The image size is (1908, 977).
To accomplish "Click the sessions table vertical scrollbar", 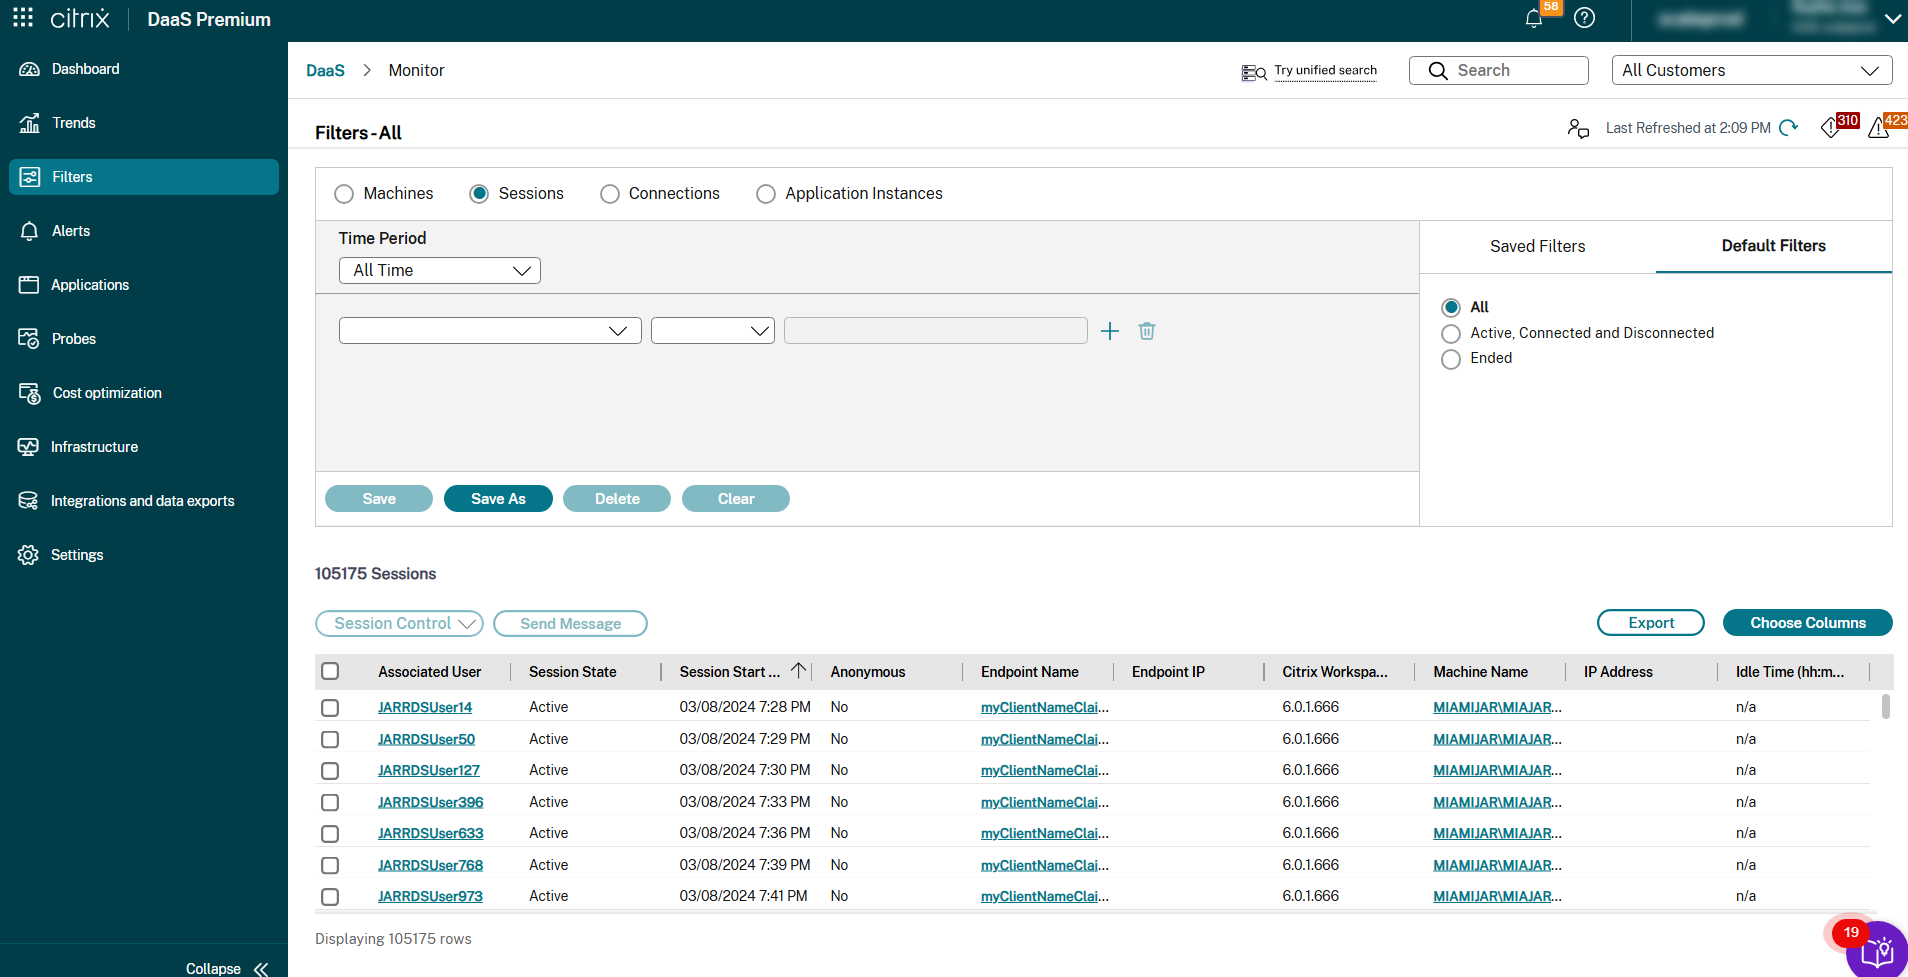I will [1886, 707].
